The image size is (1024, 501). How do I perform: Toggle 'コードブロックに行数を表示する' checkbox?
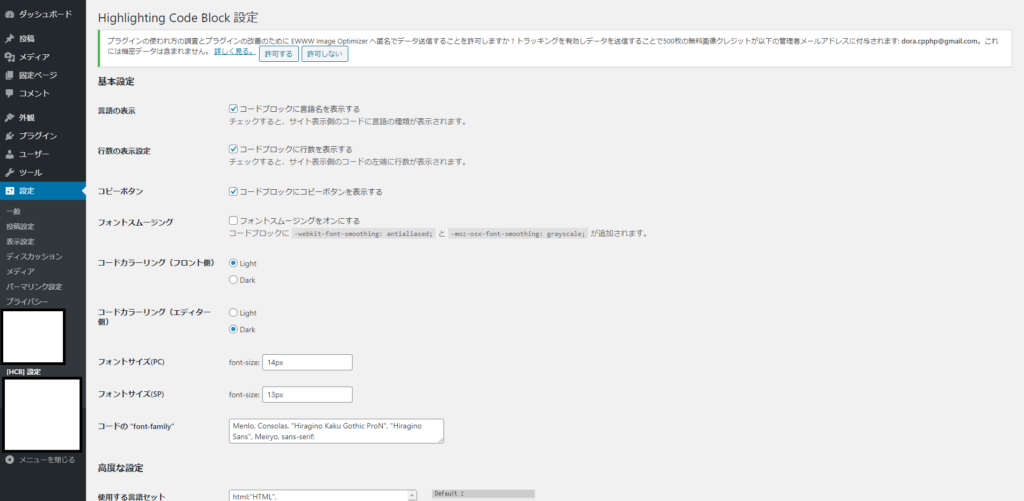point(233,149)
